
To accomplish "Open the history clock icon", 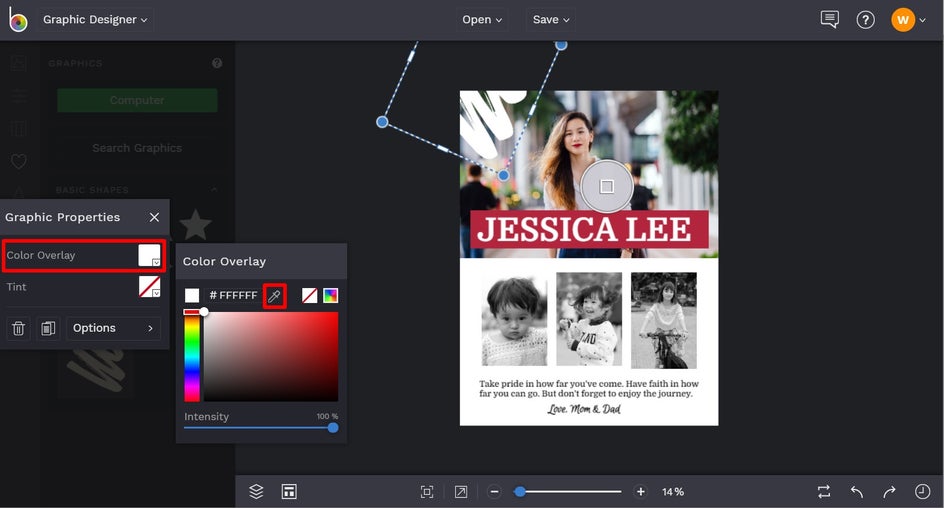I will (922, 491).
